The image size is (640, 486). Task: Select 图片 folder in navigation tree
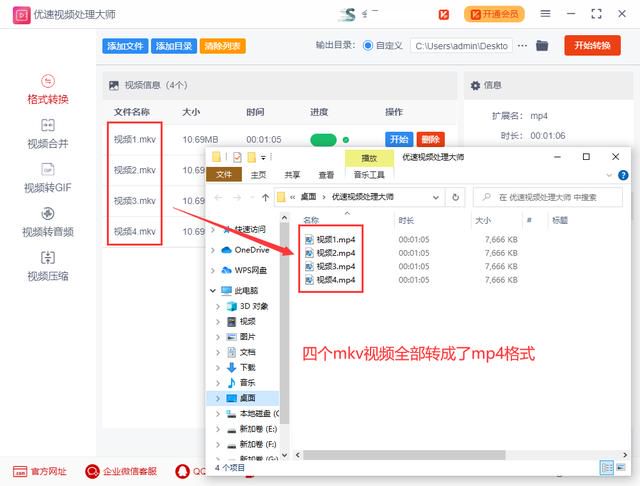[241, 337]
